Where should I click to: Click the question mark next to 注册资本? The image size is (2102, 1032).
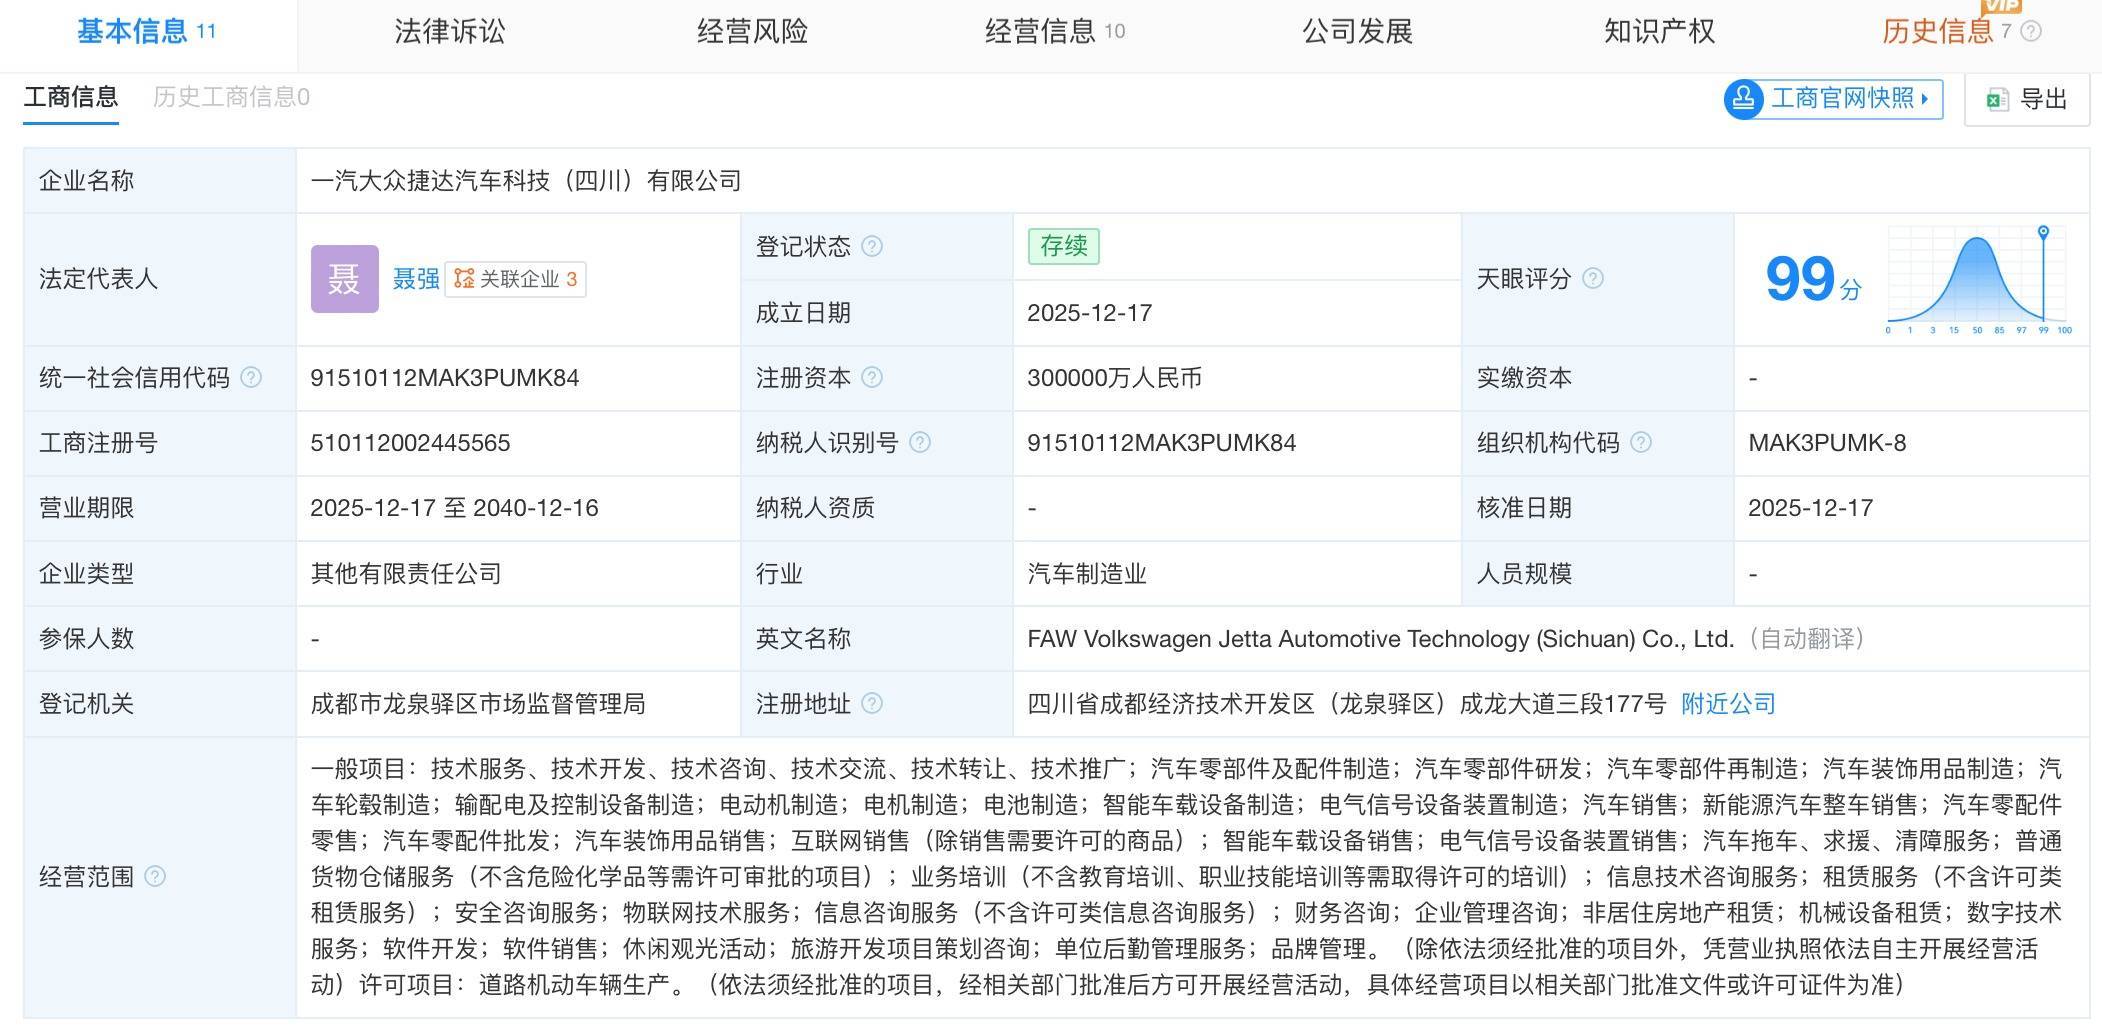pyautogui.click(x=871, y=378)
